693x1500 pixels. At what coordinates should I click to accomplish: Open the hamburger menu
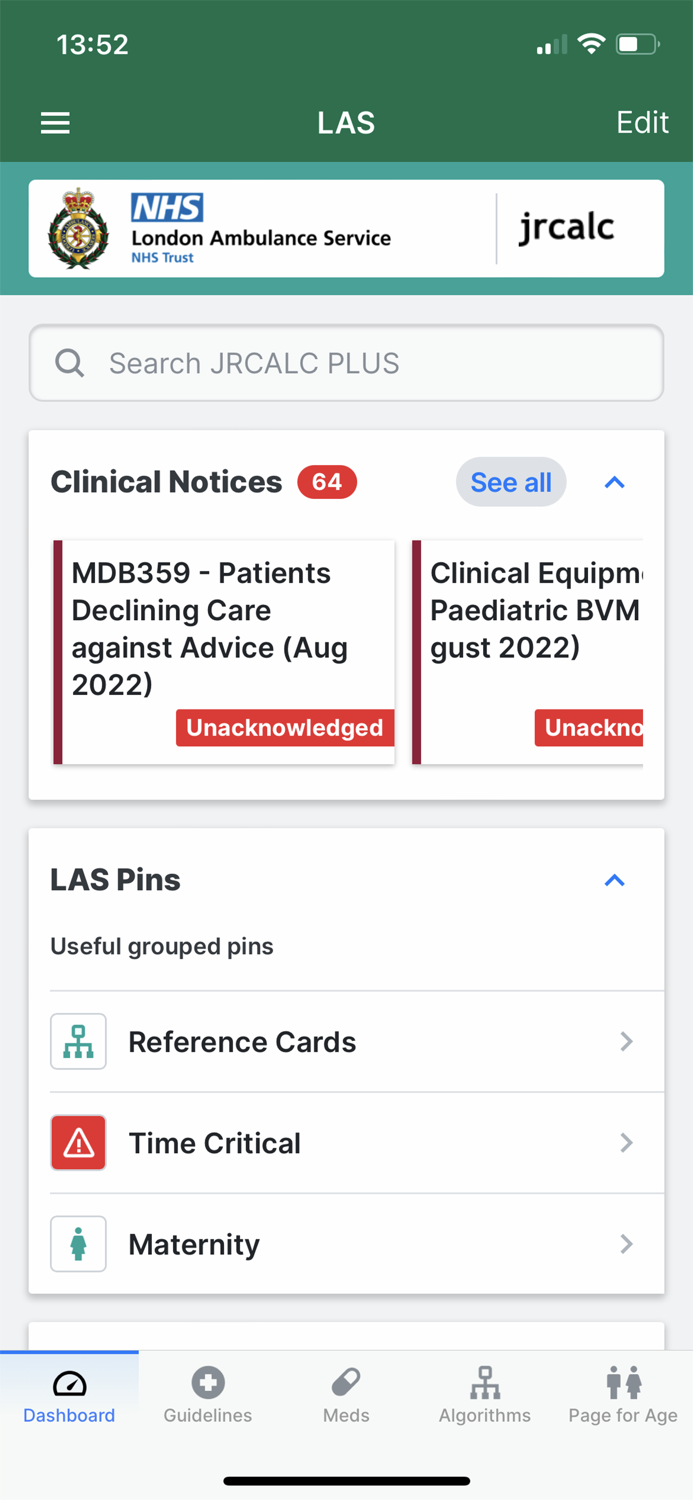coord(55,122)
